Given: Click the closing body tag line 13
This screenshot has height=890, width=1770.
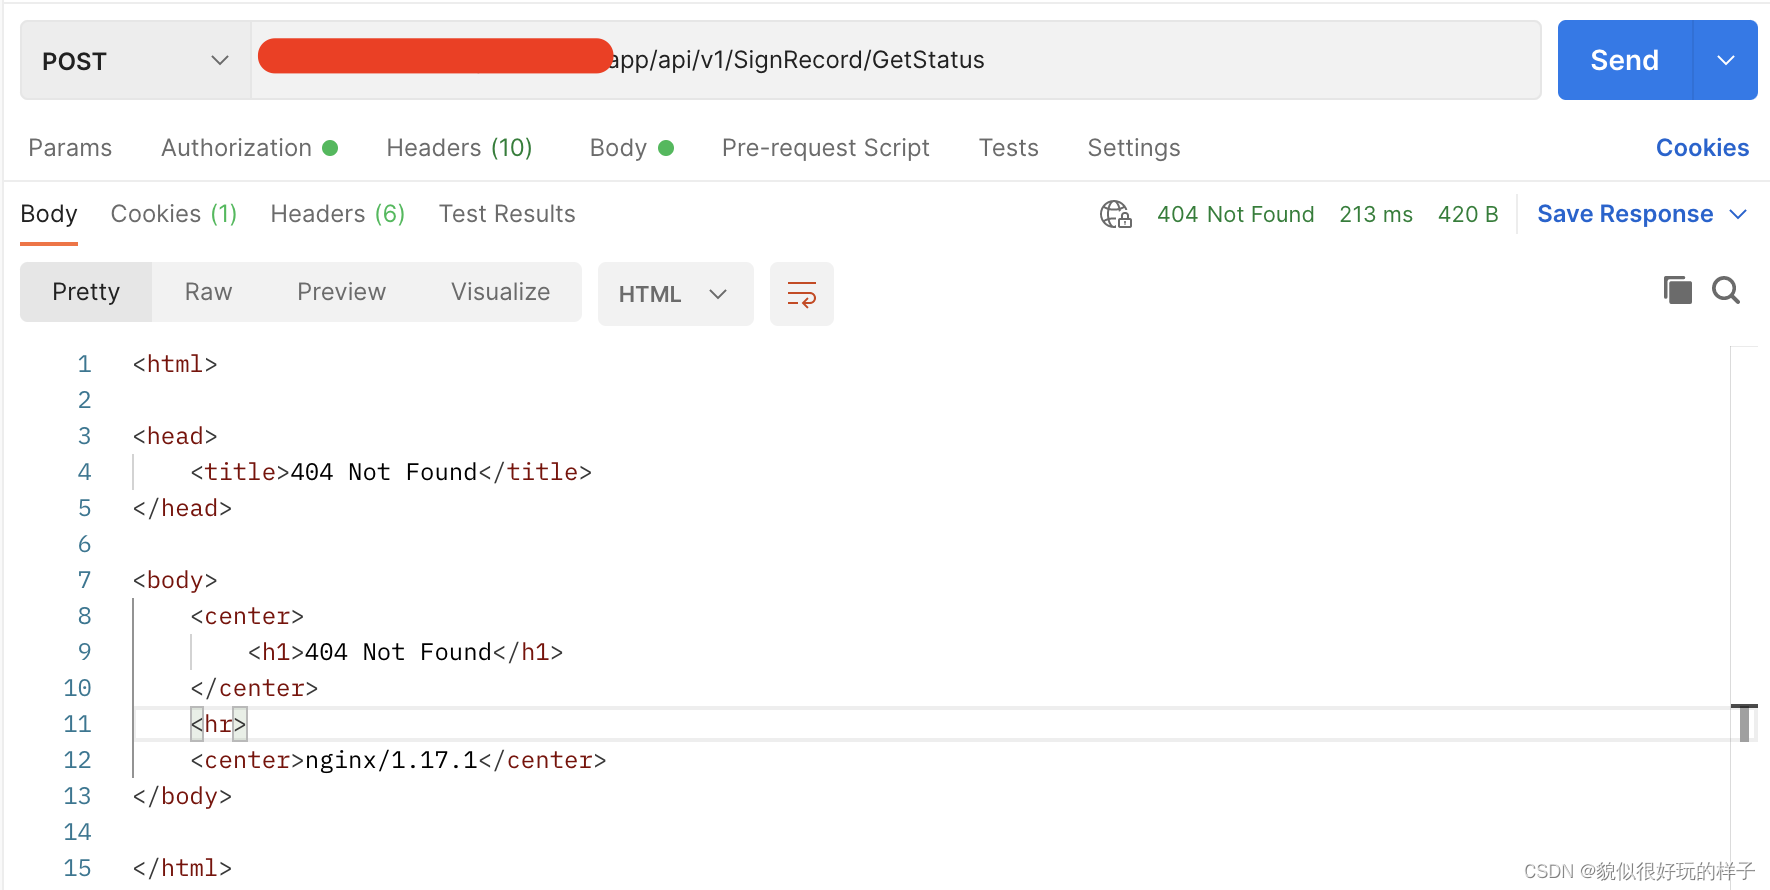Looking at the screenshot, I should pos(182,796).
